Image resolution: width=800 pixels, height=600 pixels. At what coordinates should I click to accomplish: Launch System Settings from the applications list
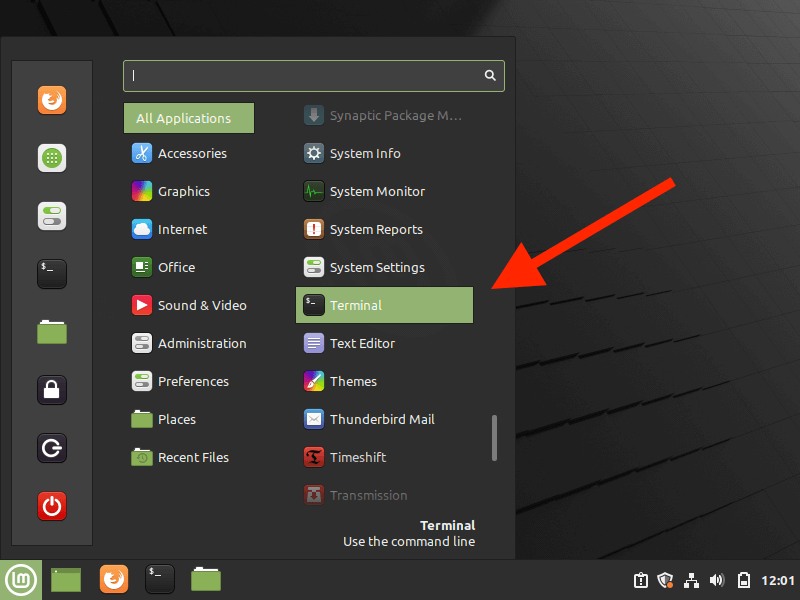tap(384, 267)
